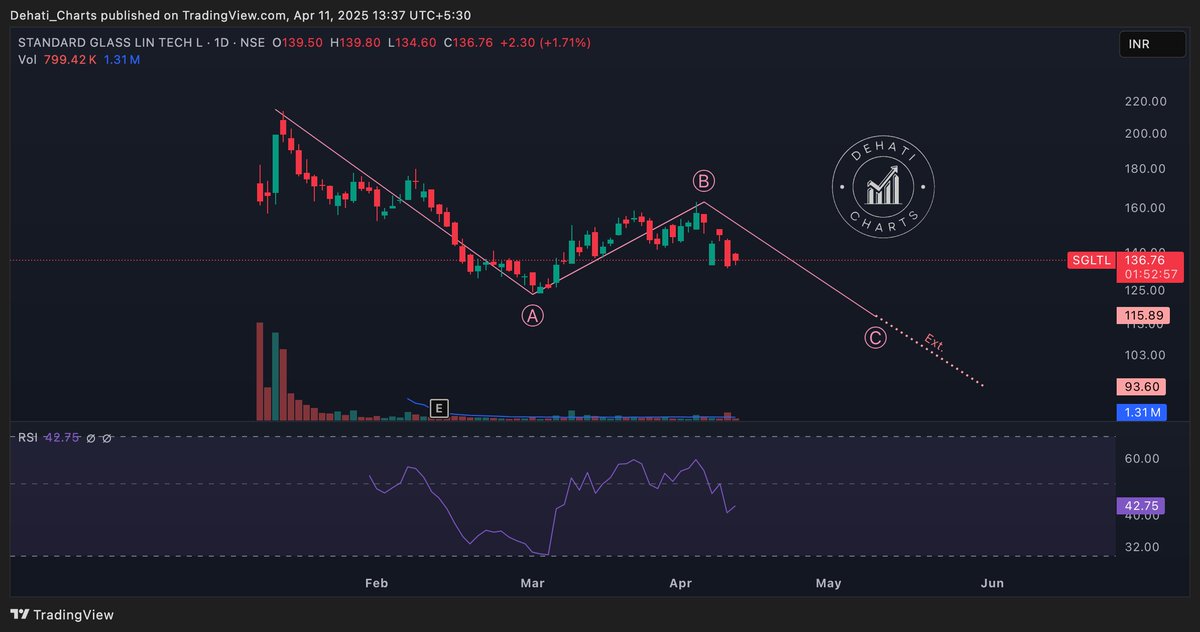Click the high value H139.80 in legend
This screenshot has height=632, width=1200.
point(355,43)
